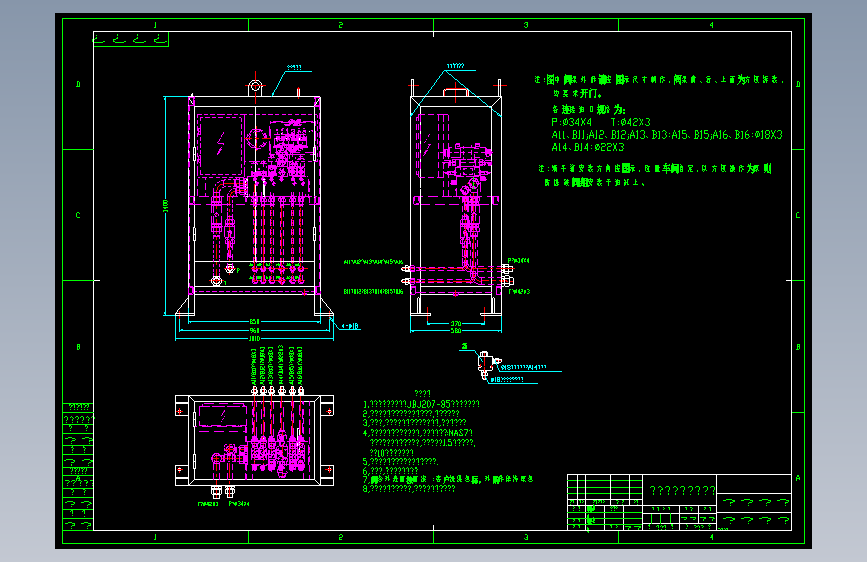Click the T:ø42X3 pipe spec text
The height and width of the screenshot is (562, 867).
(630, 122)
